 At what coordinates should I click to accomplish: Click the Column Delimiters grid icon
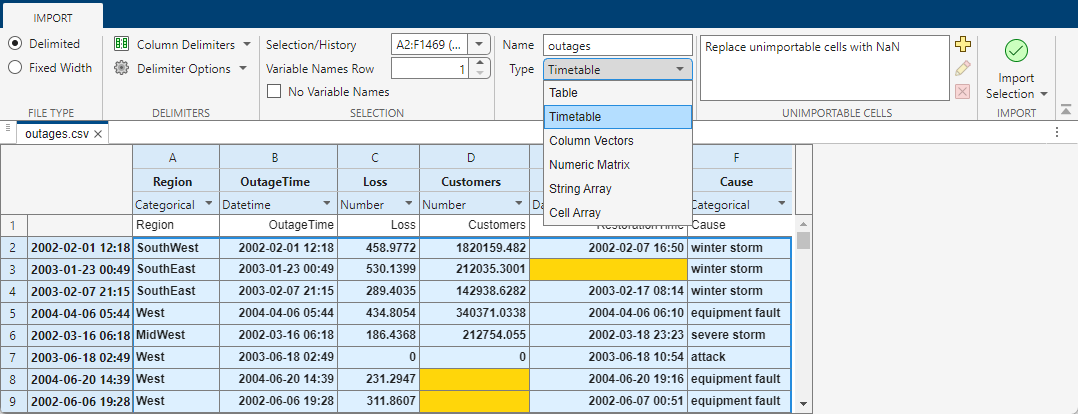[x=122, y=44]
